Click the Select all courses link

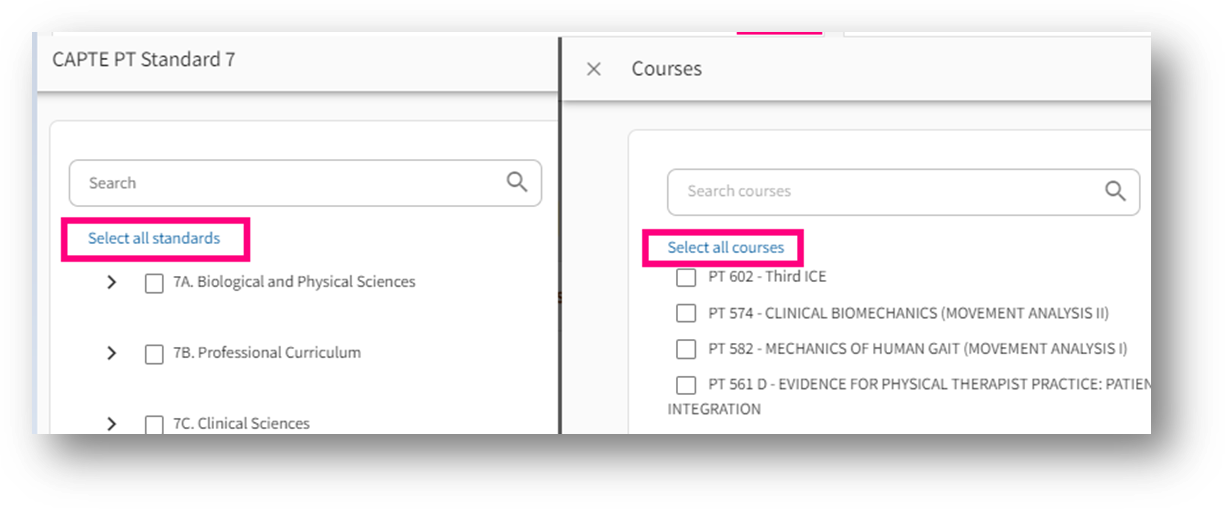726,247
